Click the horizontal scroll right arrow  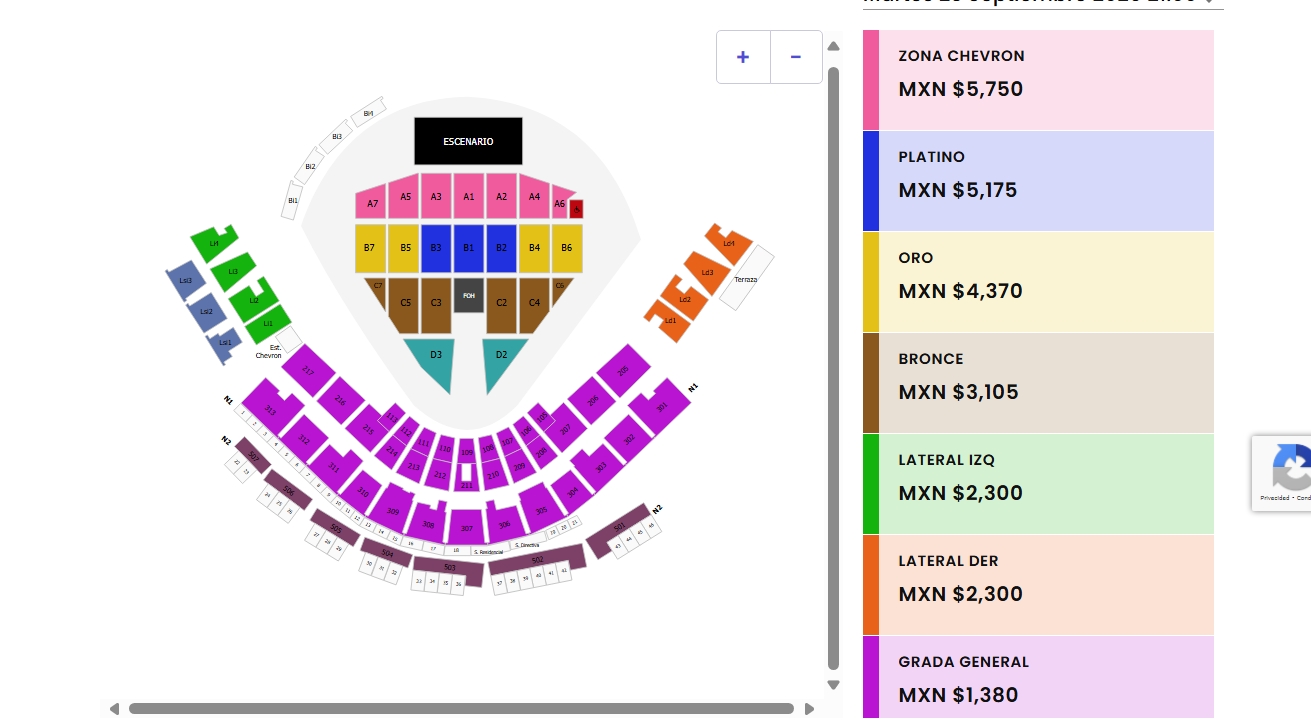click(x=809, y=709)
